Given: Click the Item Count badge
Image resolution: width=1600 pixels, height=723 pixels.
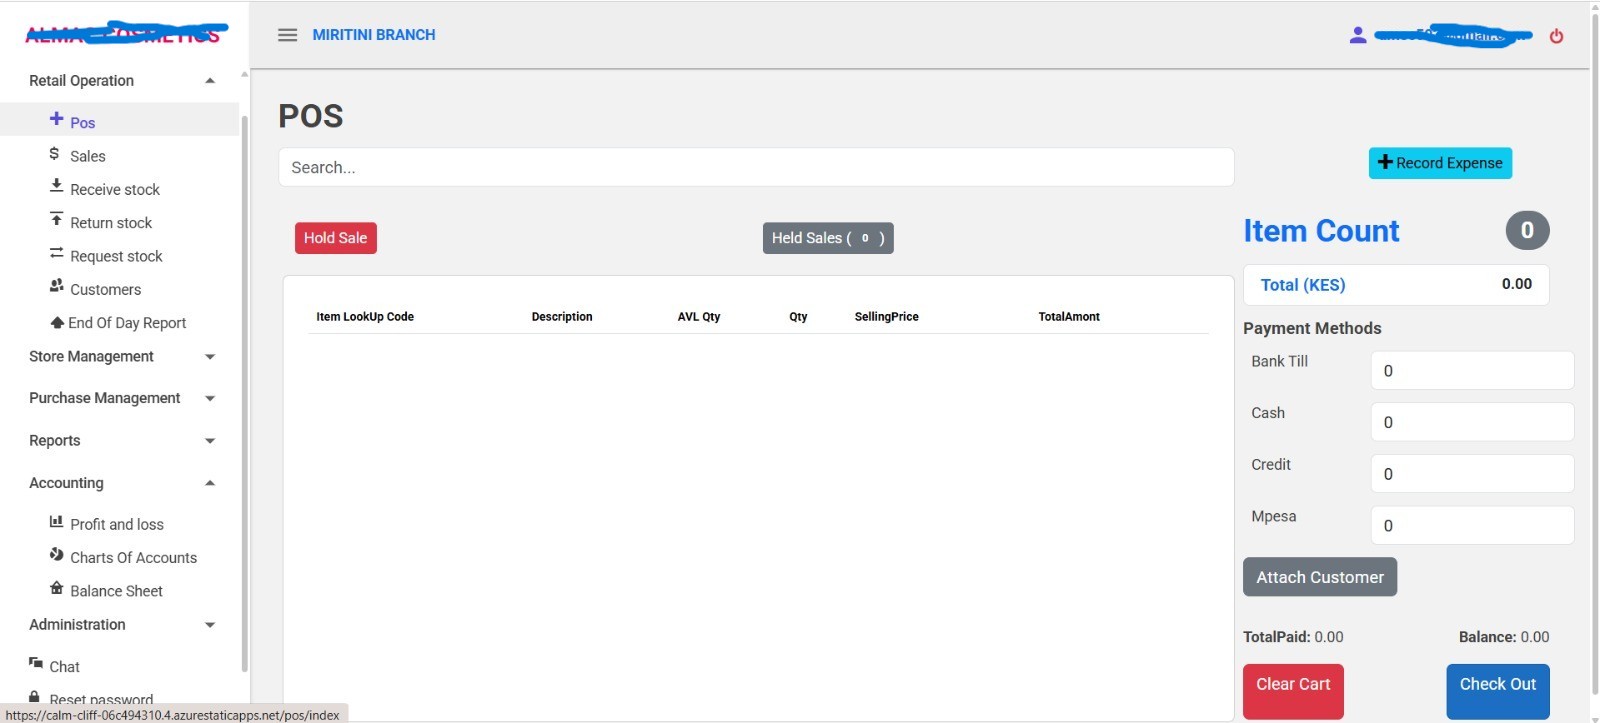Looking at the screenshot, I should tap(1527, 231).
